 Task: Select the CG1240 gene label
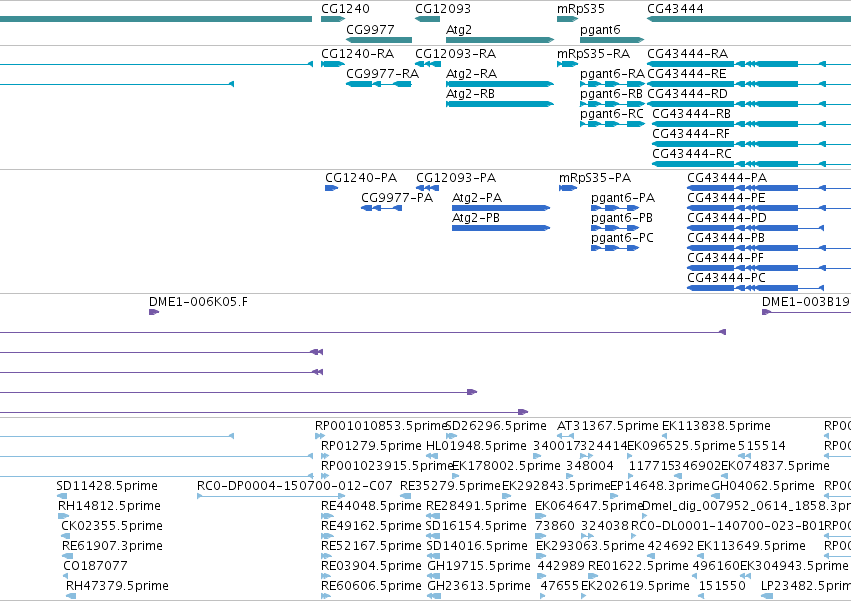[345, 9]
